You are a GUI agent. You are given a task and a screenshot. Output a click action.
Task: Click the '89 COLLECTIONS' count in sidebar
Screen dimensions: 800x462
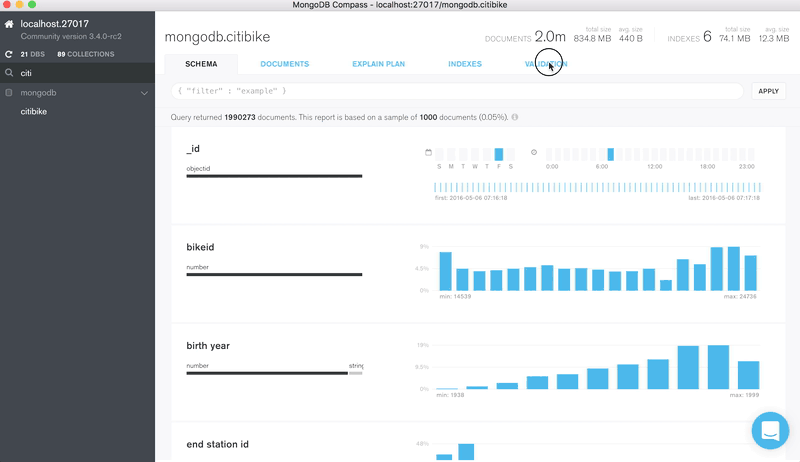[86, 54]
